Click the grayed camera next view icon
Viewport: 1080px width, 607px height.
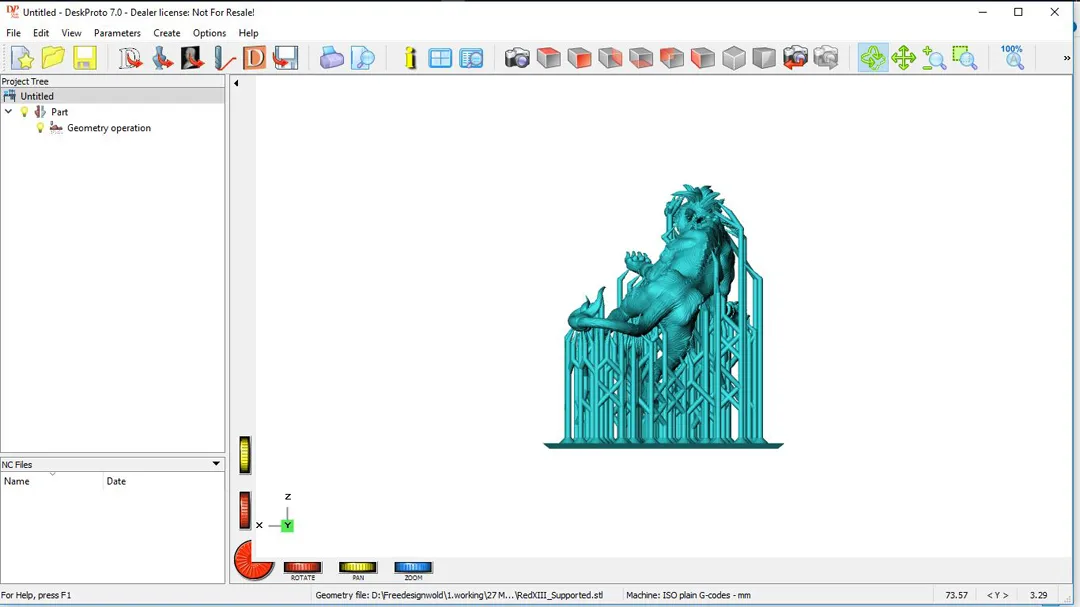coord(826,58)
